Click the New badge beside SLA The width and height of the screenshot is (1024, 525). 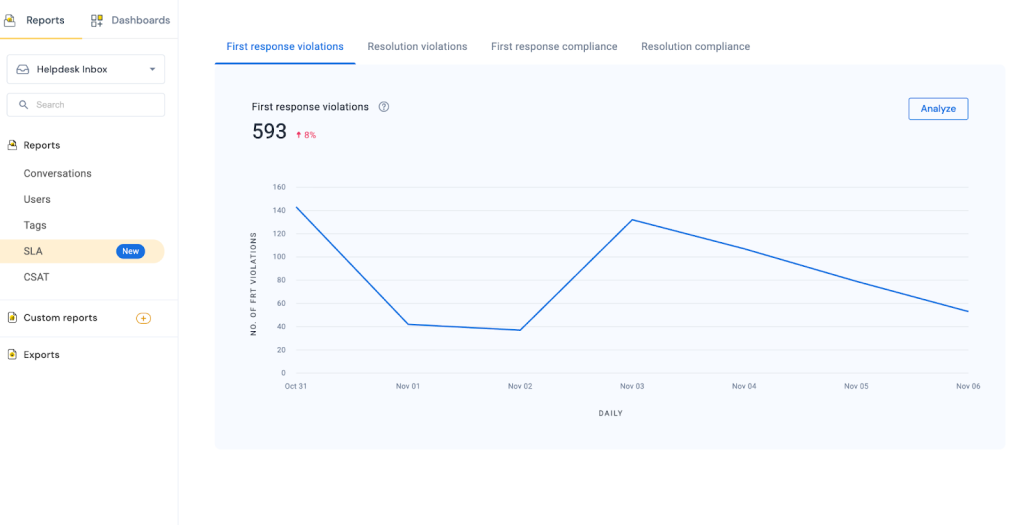[131, 251]
